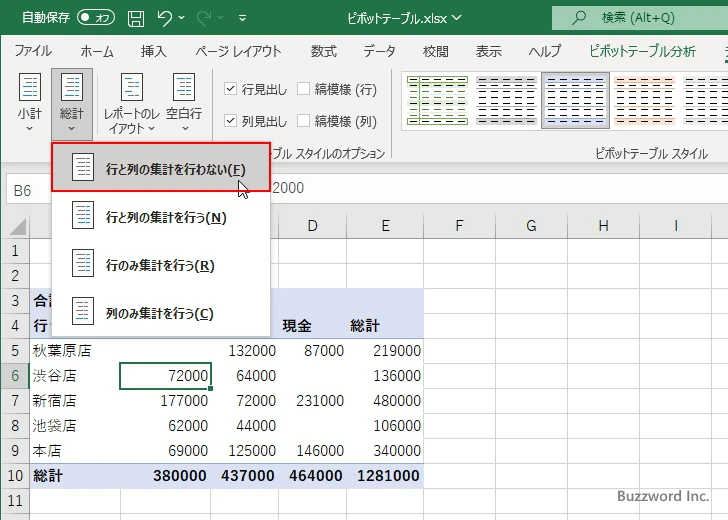Click the grand total cell 1281000
728x520 pixels.
385,475
